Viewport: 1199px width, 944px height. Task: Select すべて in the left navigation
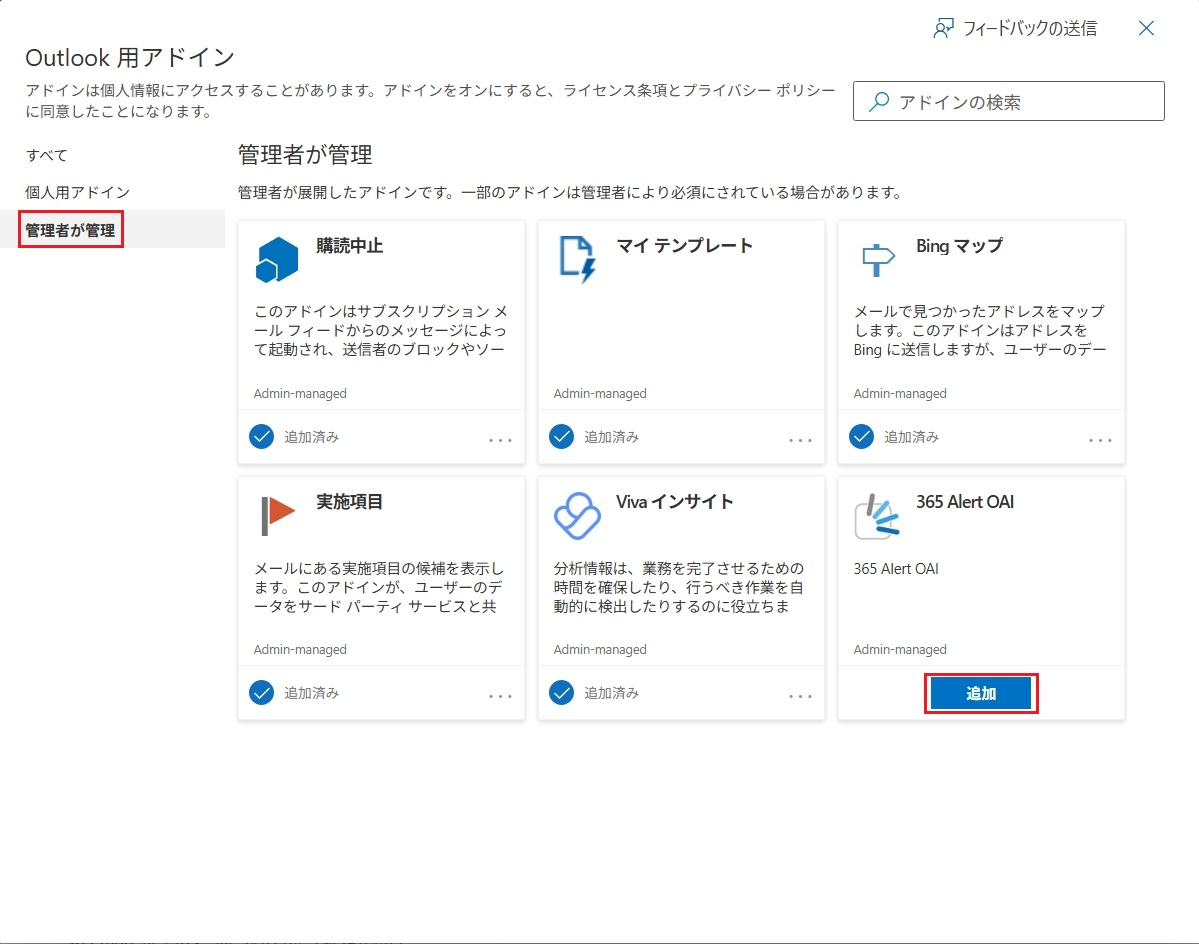point(47,155)
